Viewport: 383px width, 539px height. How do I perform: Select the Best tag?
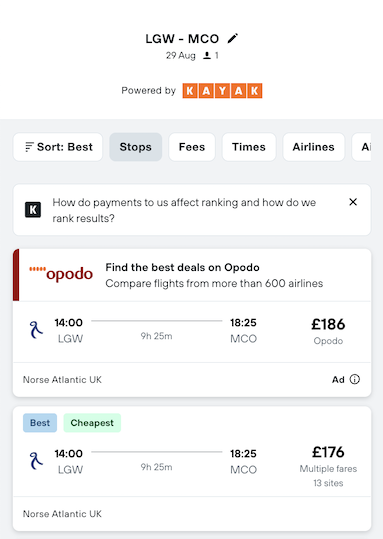click(40, 423)
